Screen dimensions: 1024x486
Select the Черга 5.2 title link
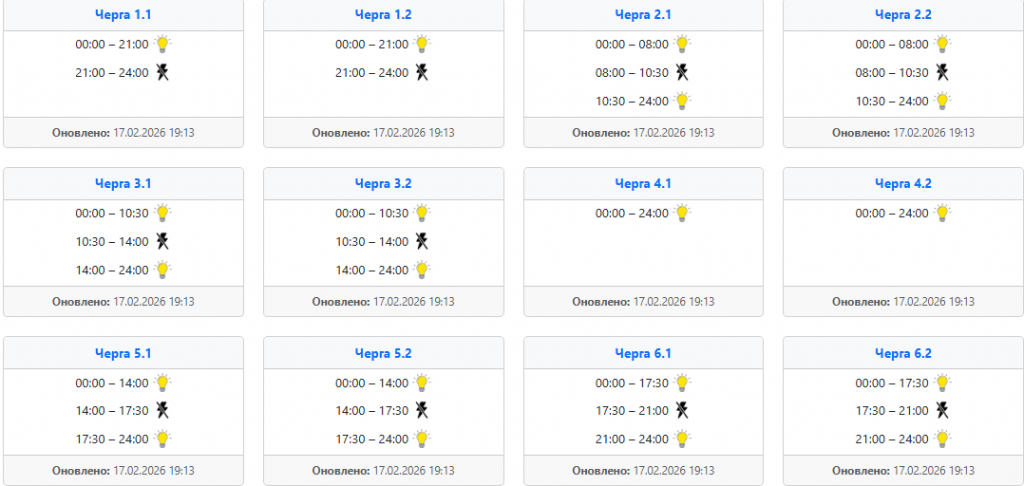pyautogui.click(x=383, y=353)
